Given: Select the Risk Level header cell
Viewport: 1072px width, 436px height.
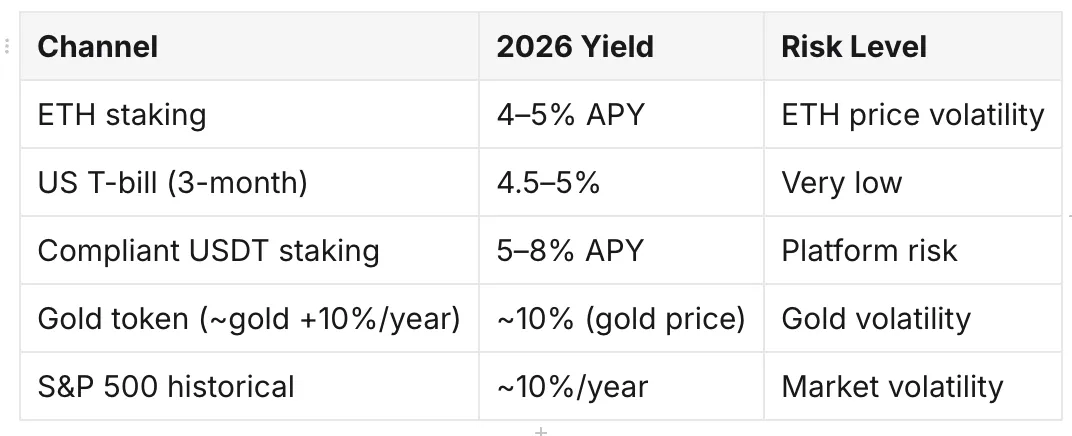Looking at the screenshot, I should (x=913, y=46).
